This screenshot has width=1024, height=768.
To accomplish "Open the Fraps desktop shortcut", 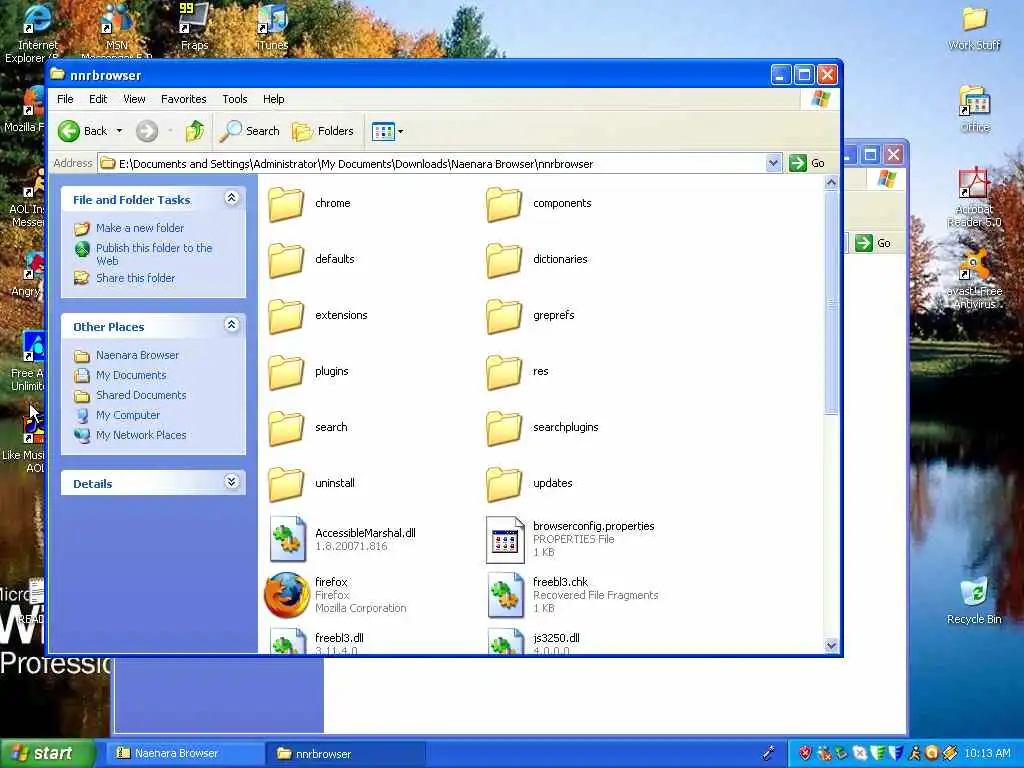I will (x=194, y=27).
